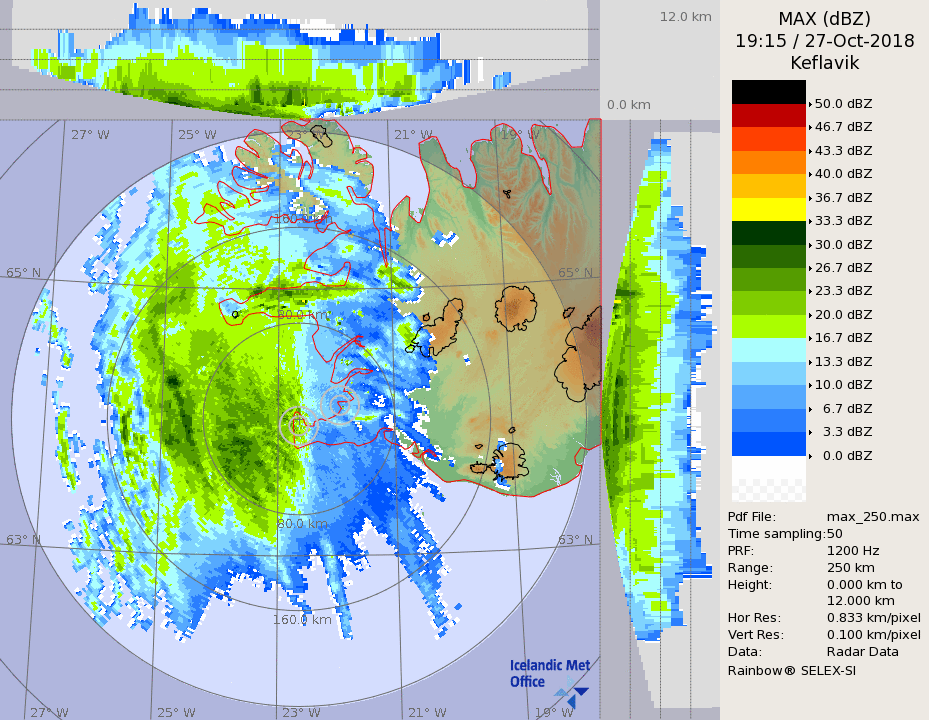
Task: Click the arrow marker beside 20.0 dBZ
Action: point(810,315)
